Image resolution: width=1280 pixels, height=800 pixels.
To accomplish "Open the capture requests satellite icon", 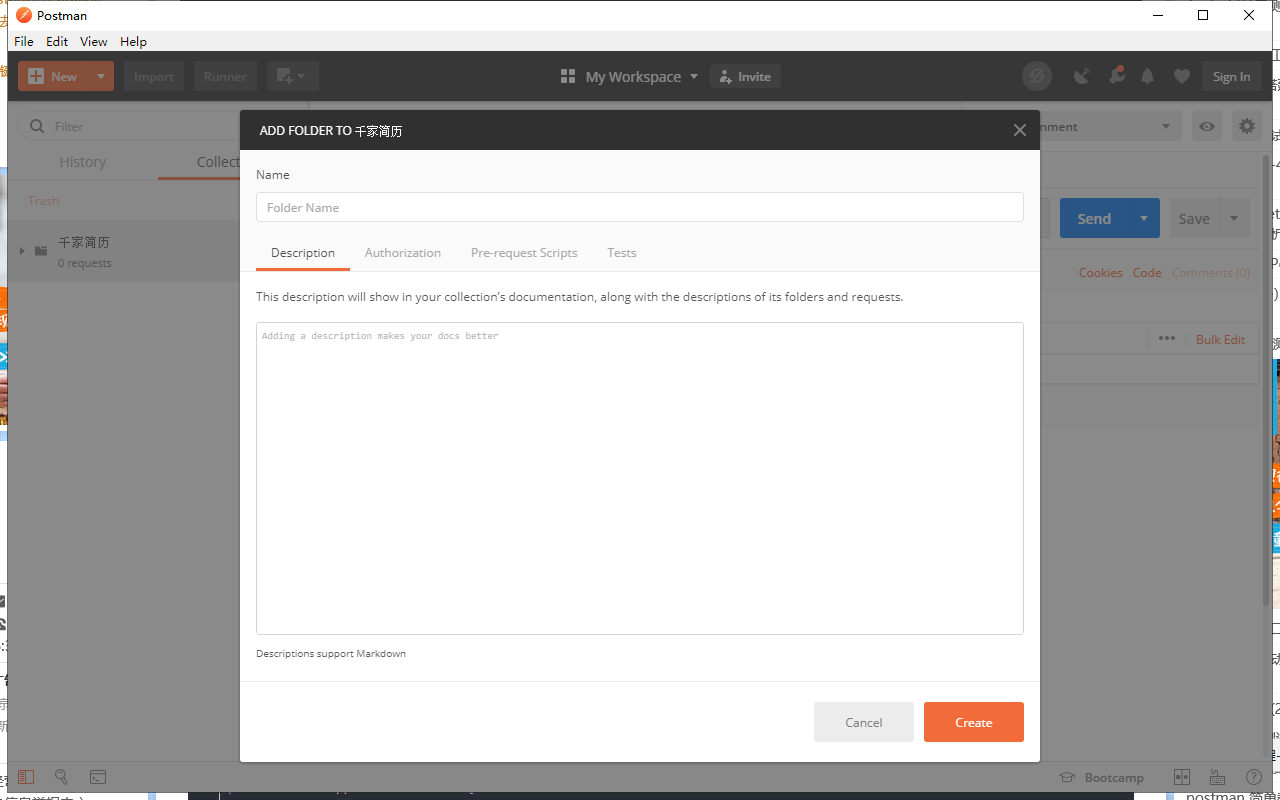I will pos(1082,76).
